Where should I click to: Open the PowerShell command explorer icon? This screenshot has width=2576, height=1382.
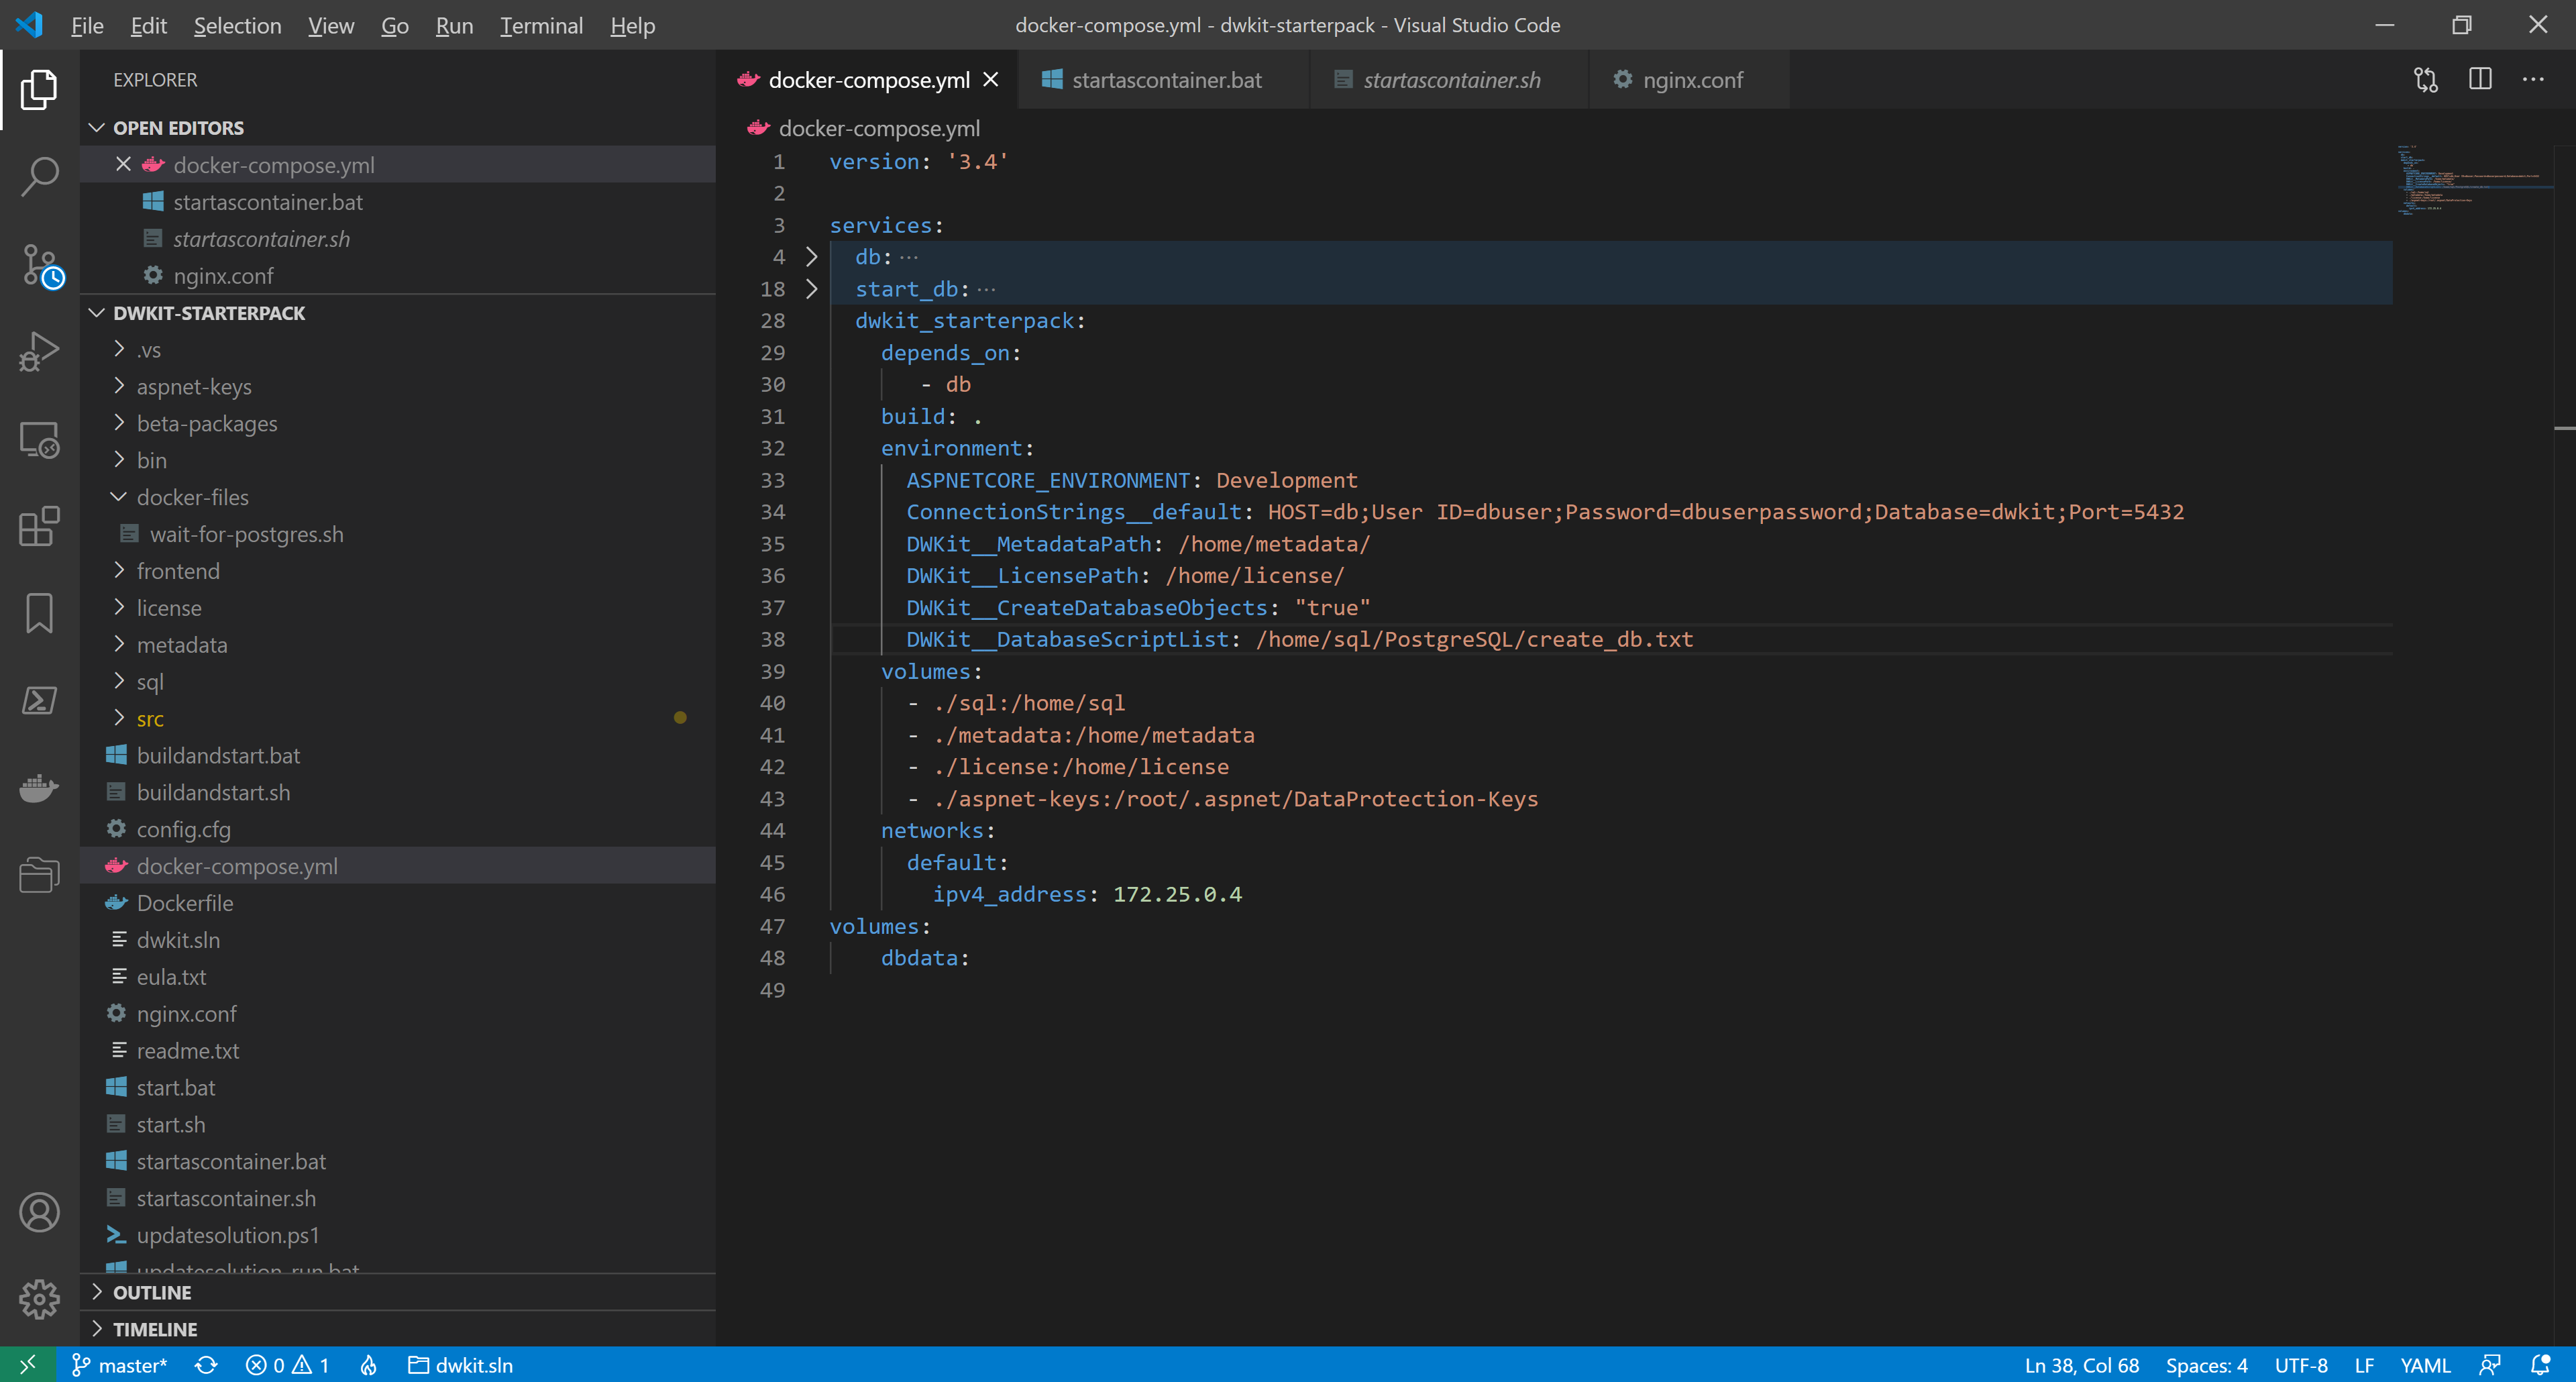tap(39, 700)
